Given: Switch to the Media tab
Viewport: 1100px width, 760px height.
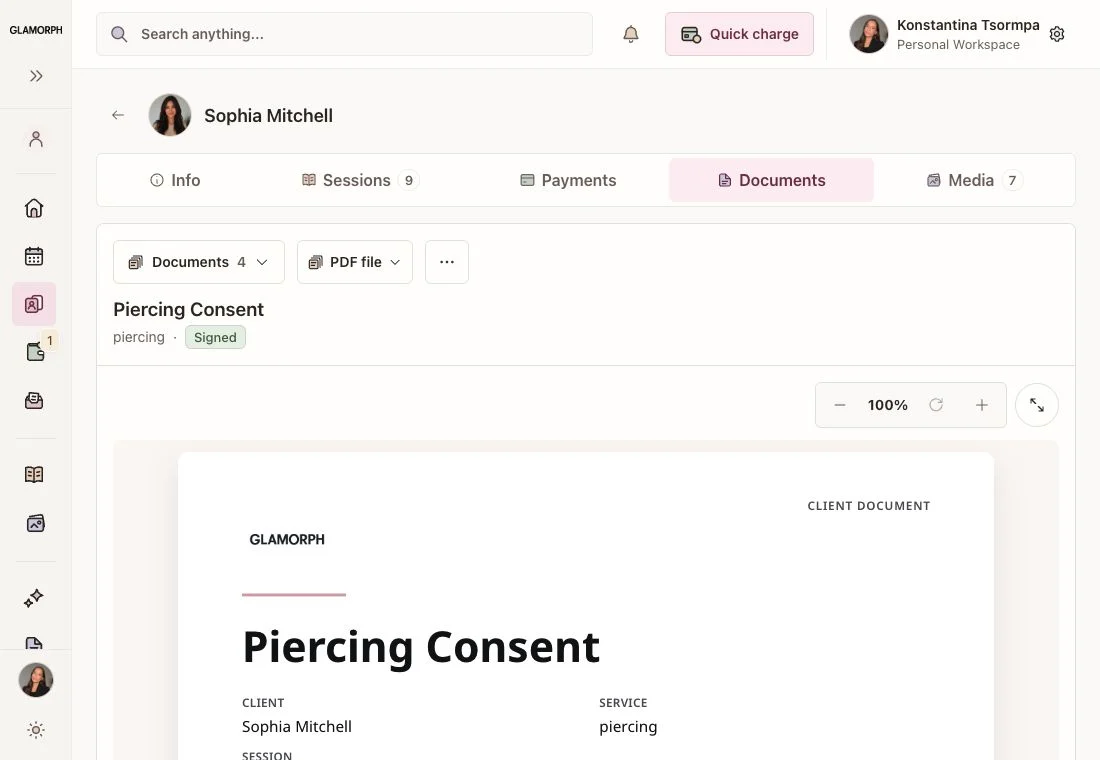Looking at the screenshot, I should [974, 180].
